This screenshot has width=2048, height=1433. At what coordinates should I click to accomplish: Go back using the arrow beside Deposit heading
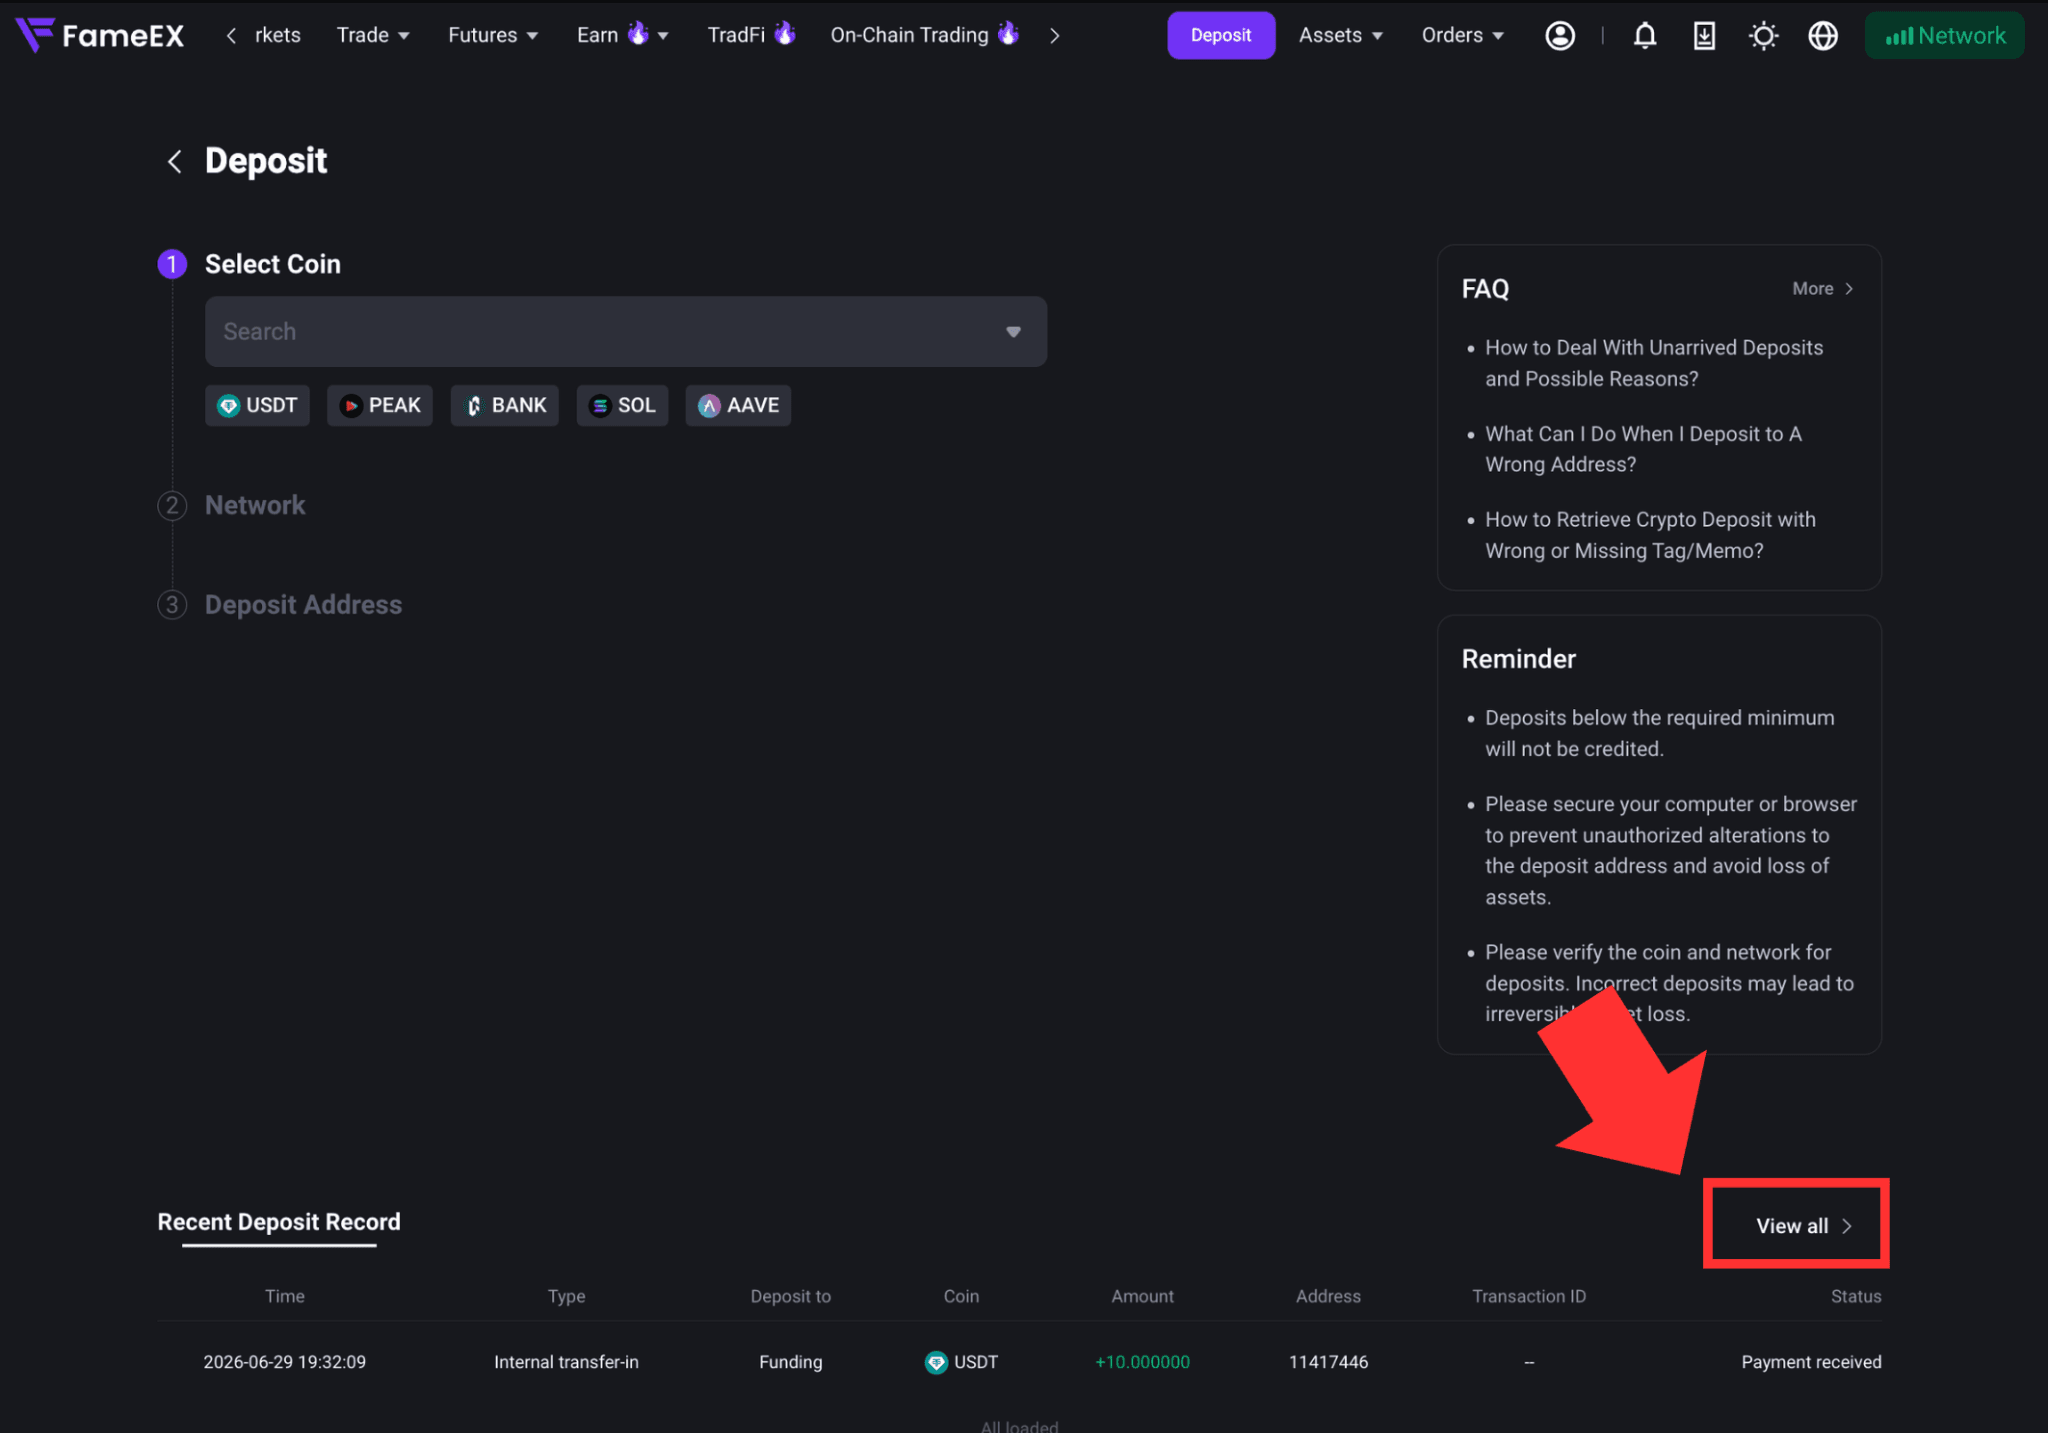pos(174,161)
